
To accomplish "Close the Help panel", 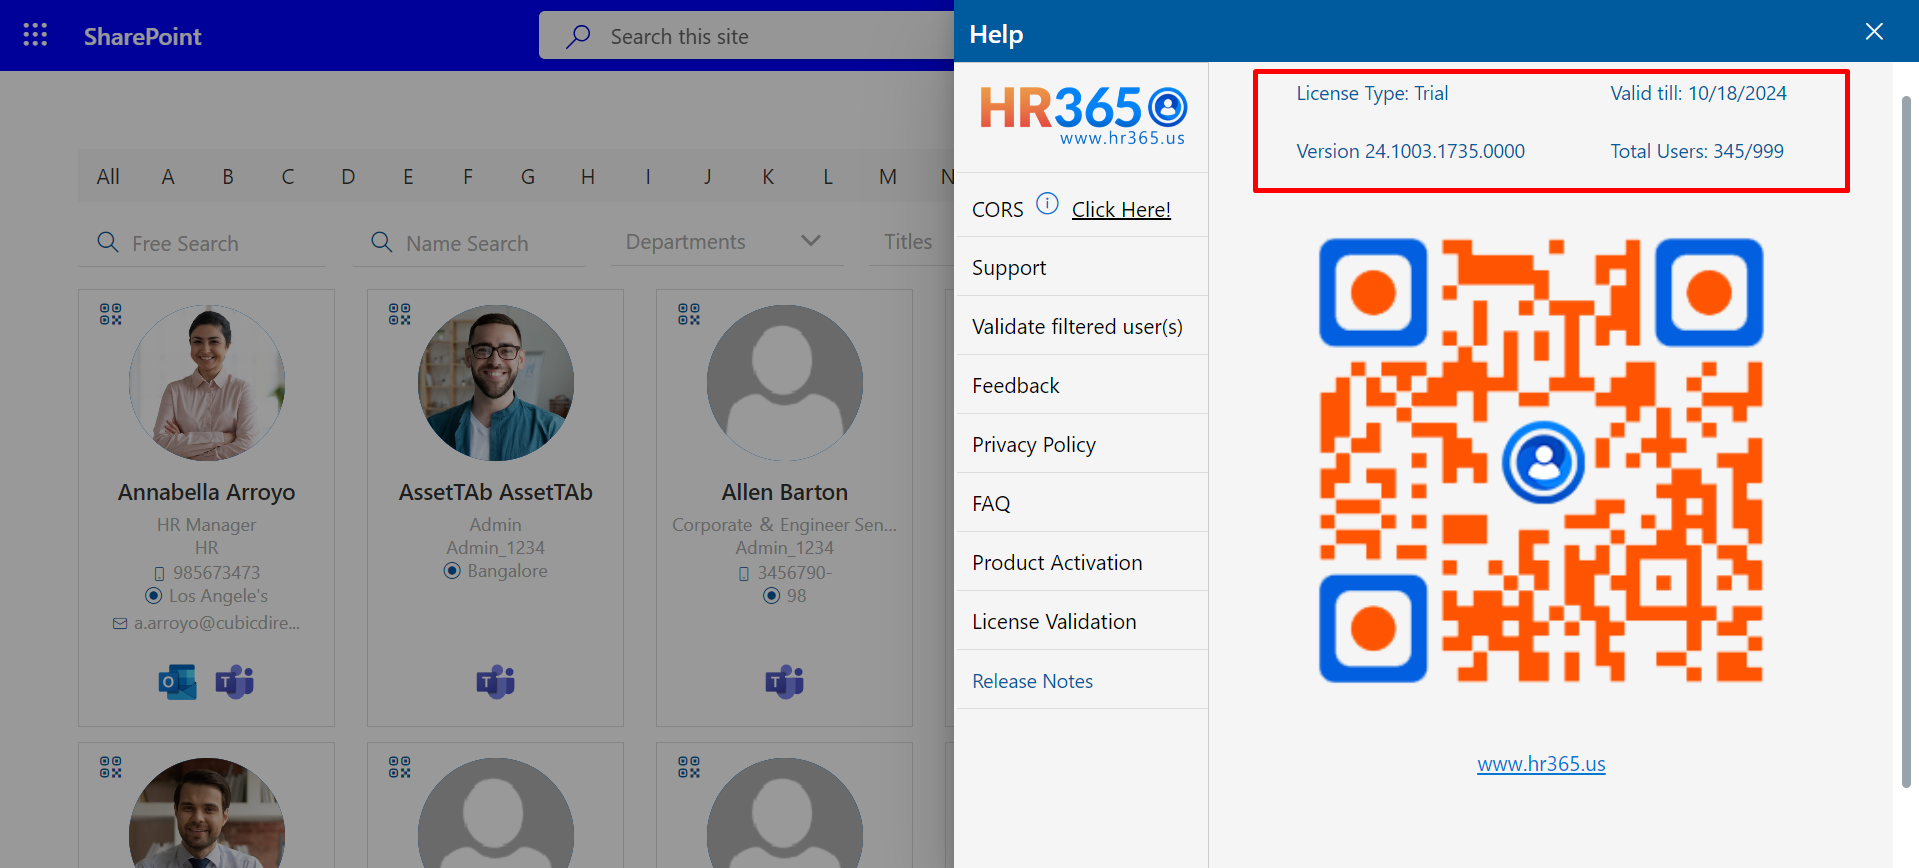I will coord(1874,32).
